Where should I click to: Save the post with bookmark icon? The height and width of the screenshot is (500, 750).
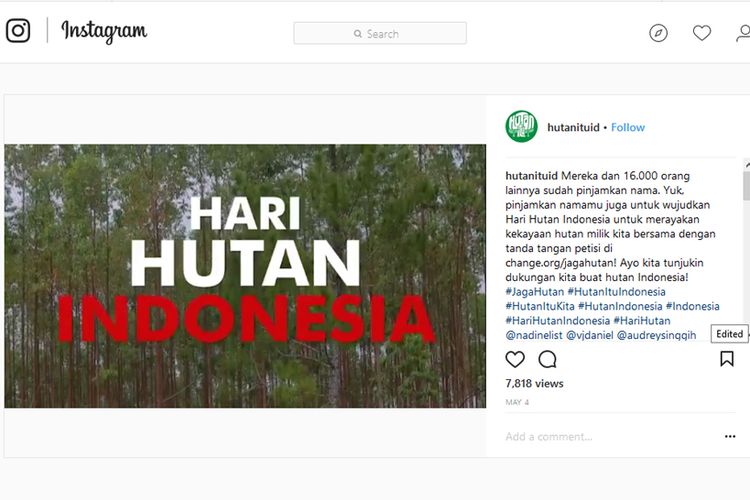pos(727,359)
